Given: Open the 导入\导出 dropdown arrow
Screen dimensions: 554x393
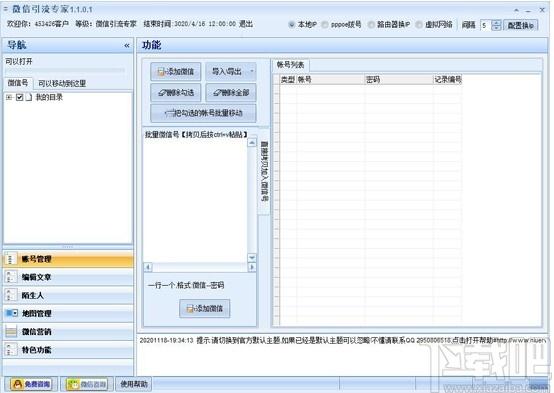Looking at the screenshot, I should click(x=252, y=71).
